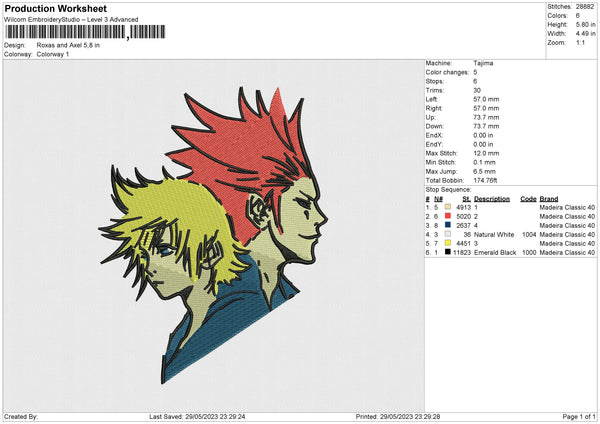The height and width of the screenshot is (424, 600).
Task: Click the Code column header
Action: 528,199
